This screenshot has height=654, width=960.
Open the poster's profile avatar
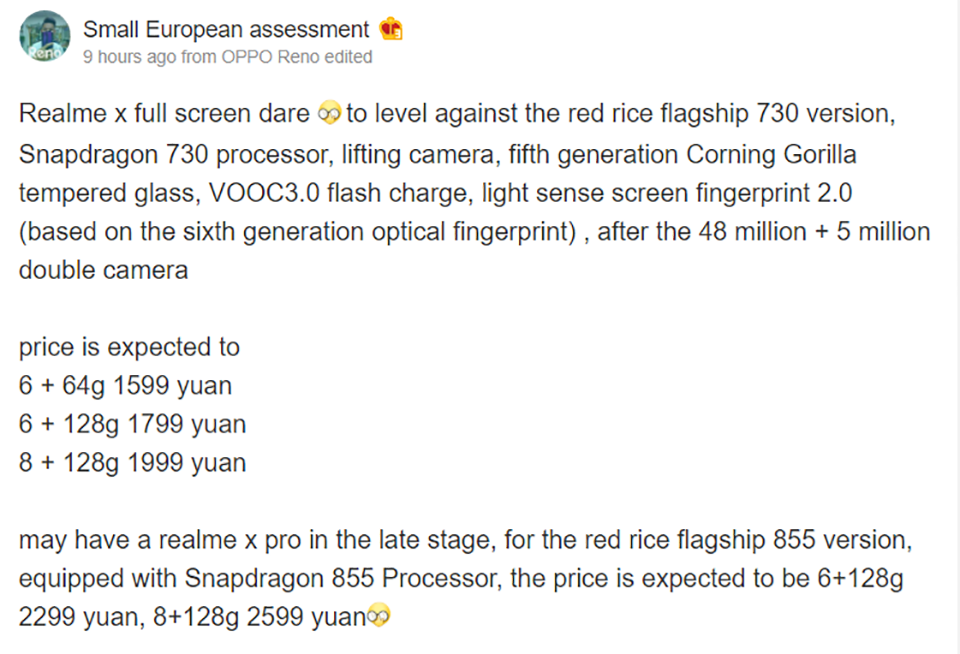[44, 36]
